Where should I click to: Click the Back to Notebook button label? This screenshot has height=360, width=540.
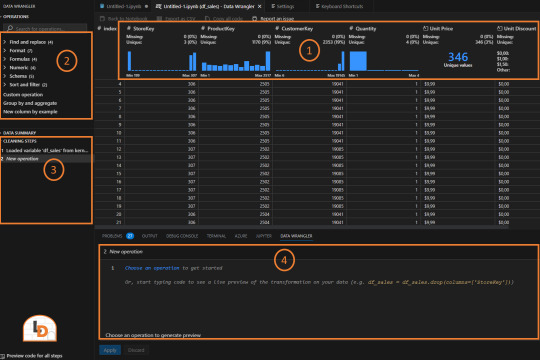click(127, 19)
